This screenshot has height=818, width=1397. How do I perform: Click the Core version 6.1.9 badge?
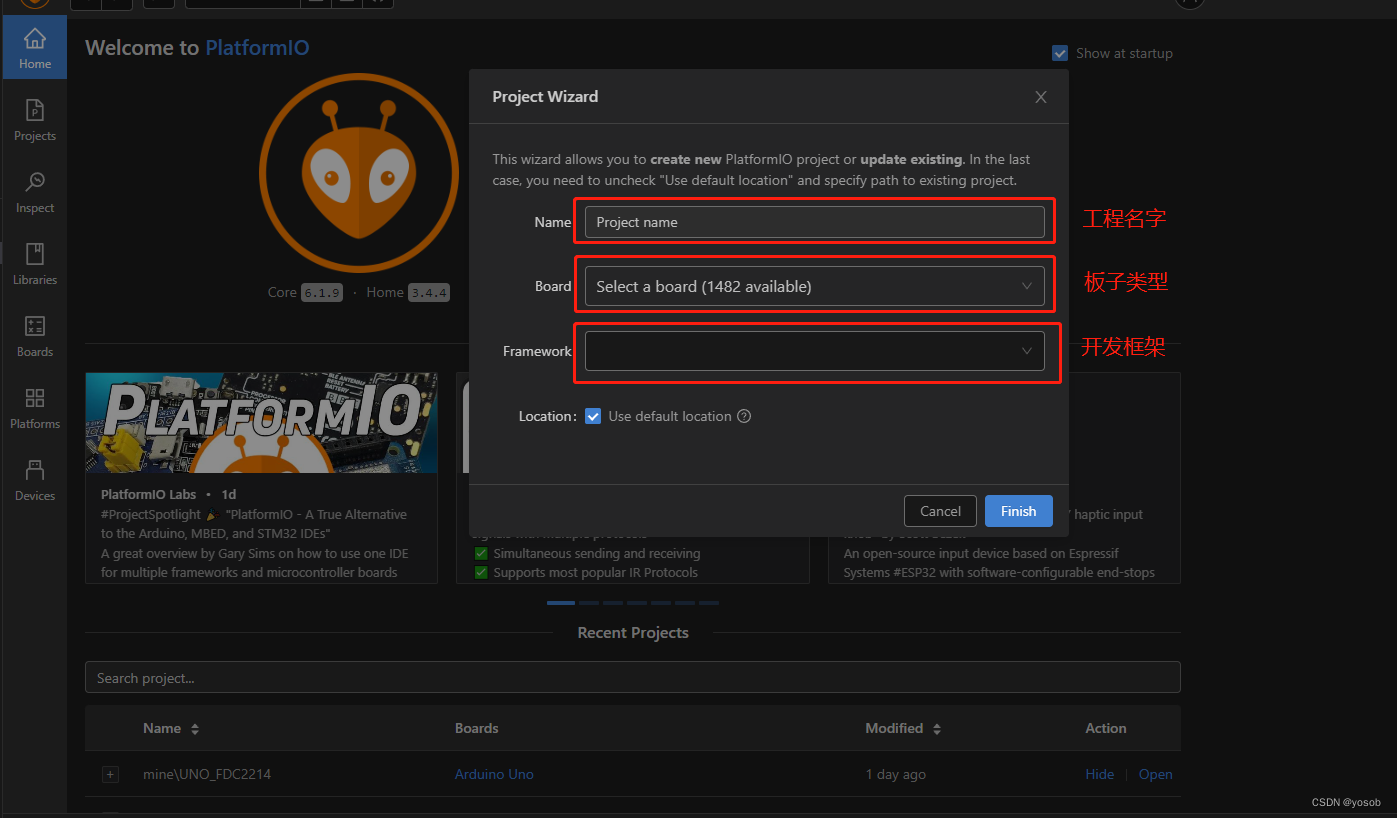[321, 293]
